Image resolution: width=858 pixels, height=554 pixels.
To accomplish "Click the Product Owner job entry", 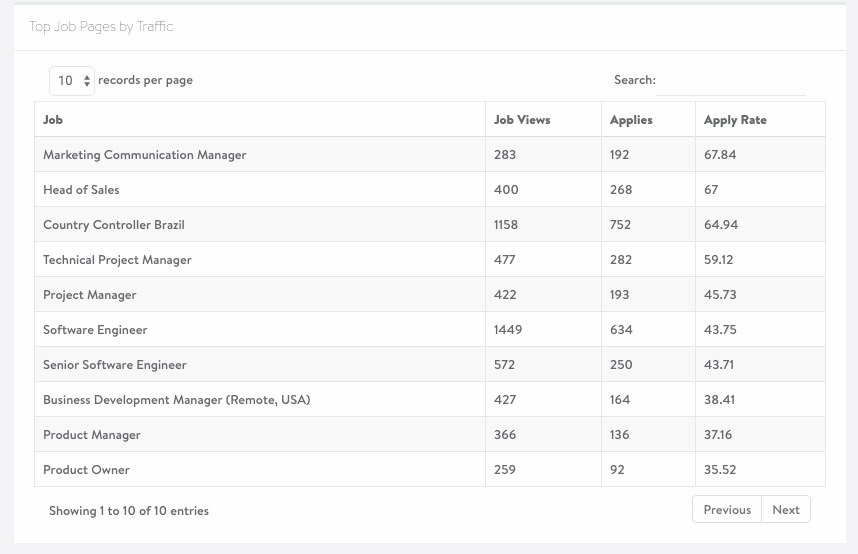I will [86, 470].
